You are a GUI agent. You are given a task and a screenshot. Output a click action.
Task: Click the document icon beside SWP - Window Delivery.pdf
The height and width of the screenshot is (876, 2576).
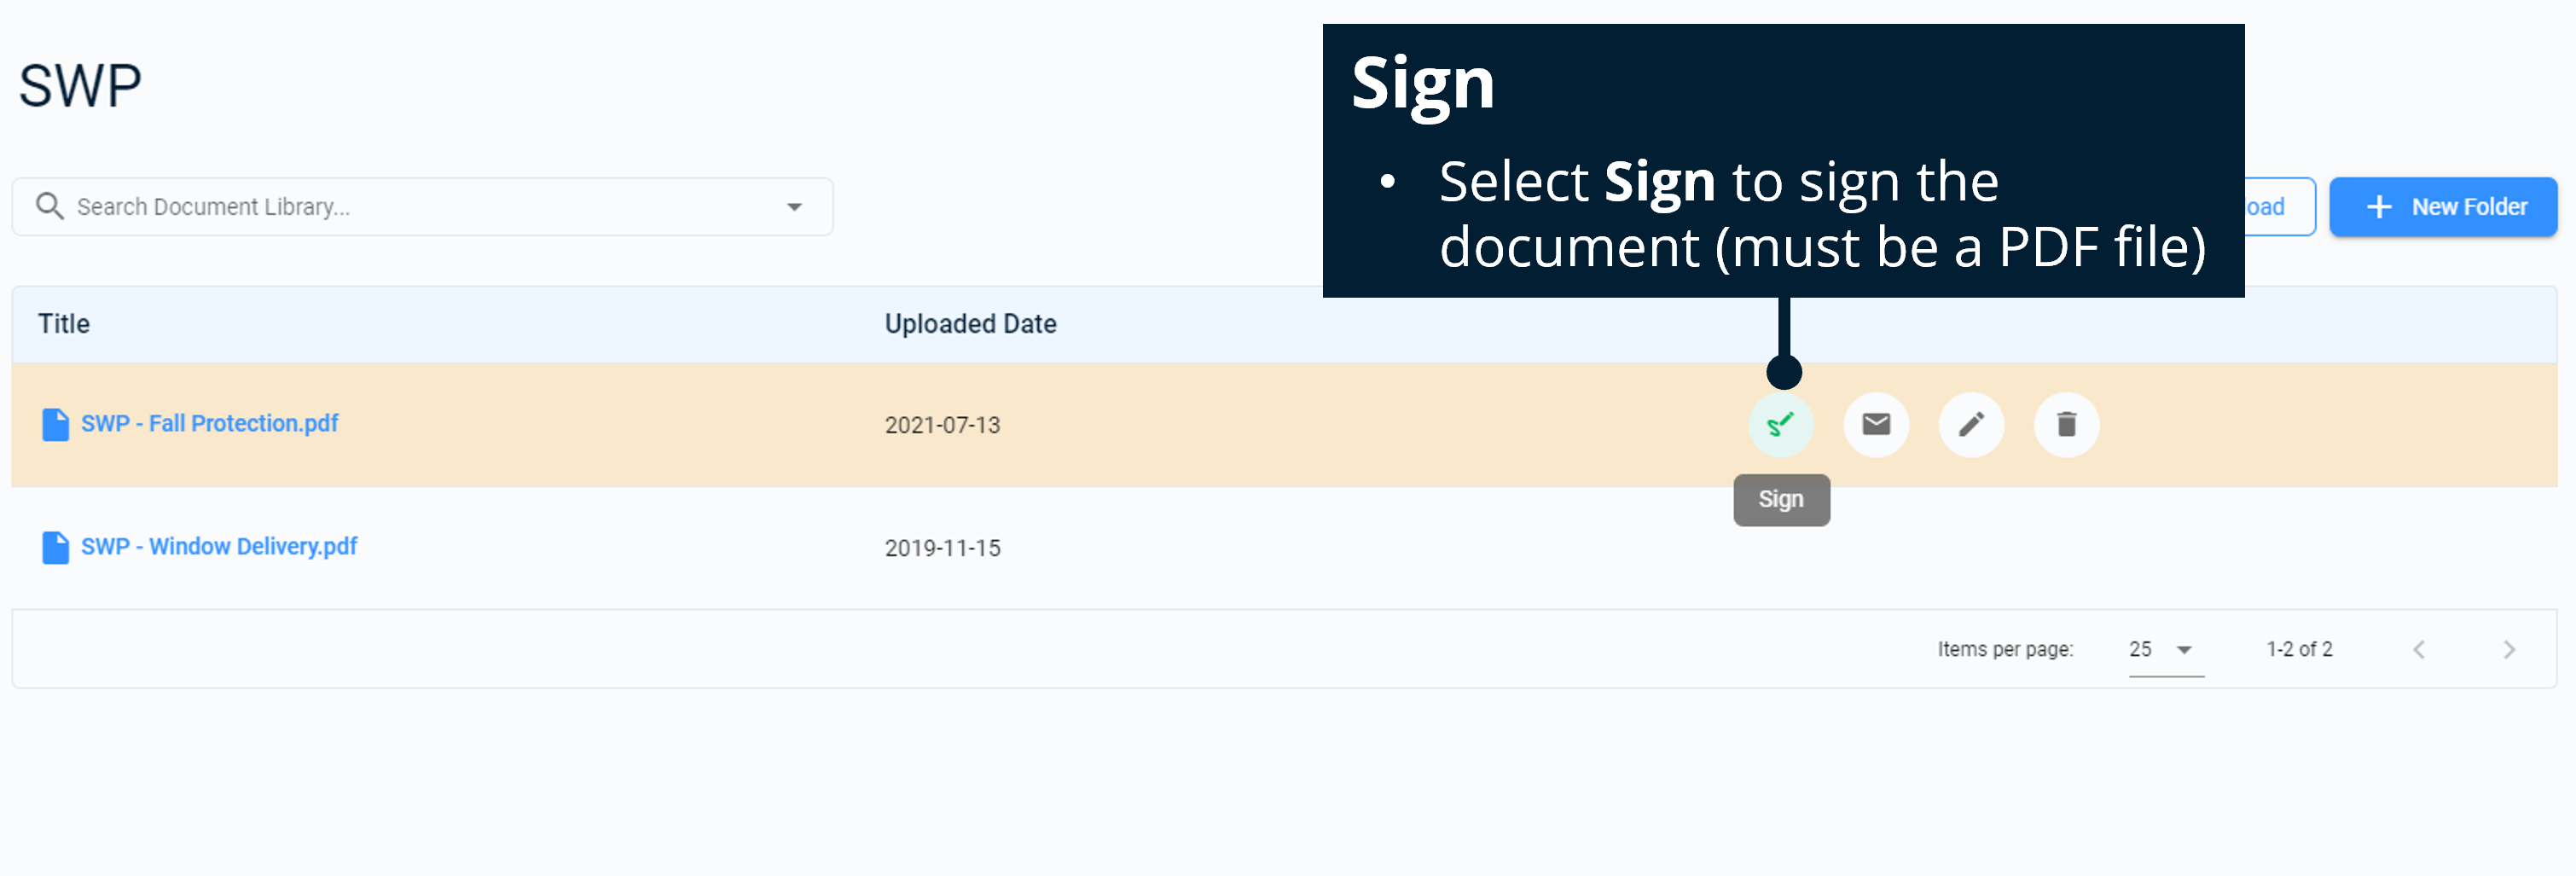[55, 547]
